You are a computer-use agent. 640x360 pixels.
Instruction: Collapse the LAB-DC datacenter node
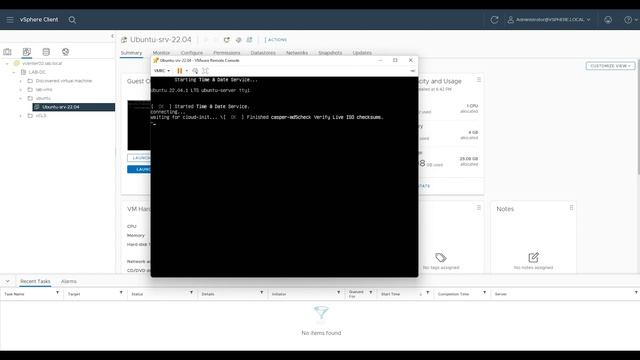[13, 72]
